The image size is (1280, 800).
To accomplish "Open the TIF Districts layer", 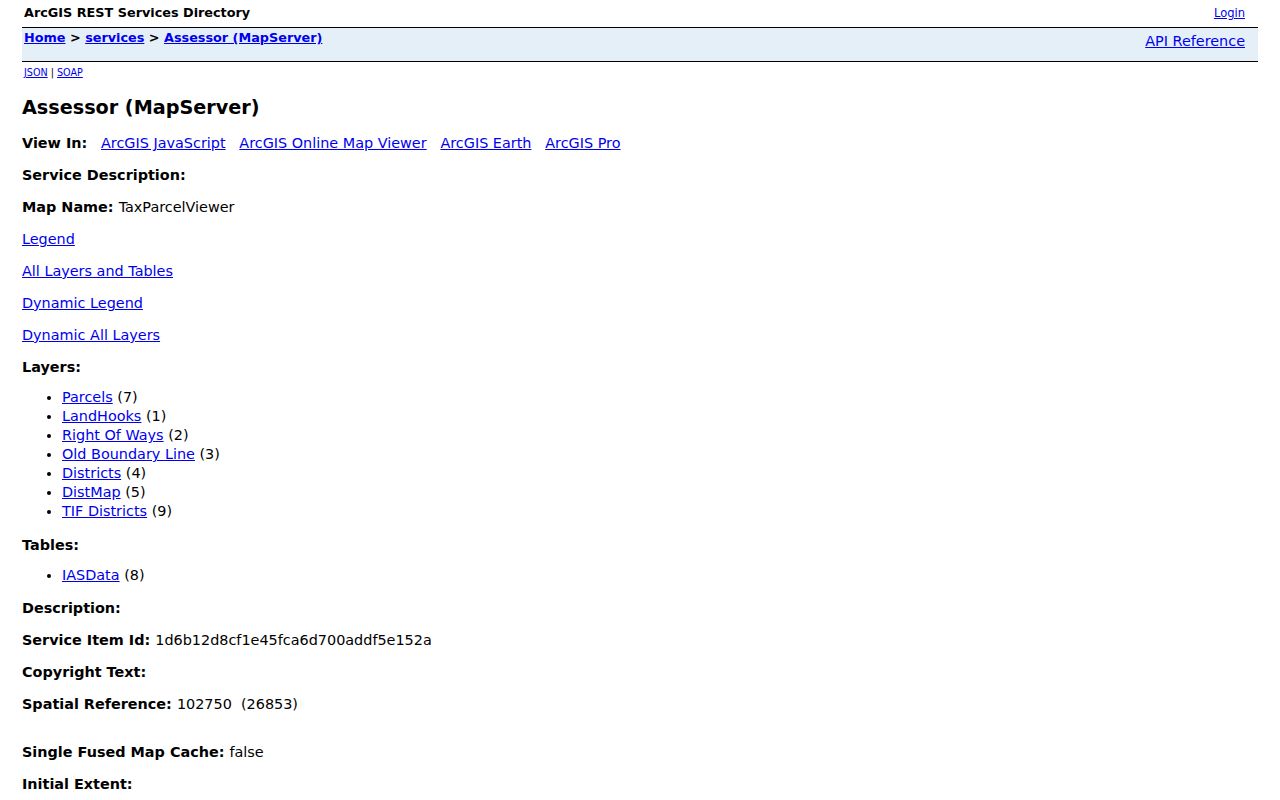I will [x=104, y=511].
